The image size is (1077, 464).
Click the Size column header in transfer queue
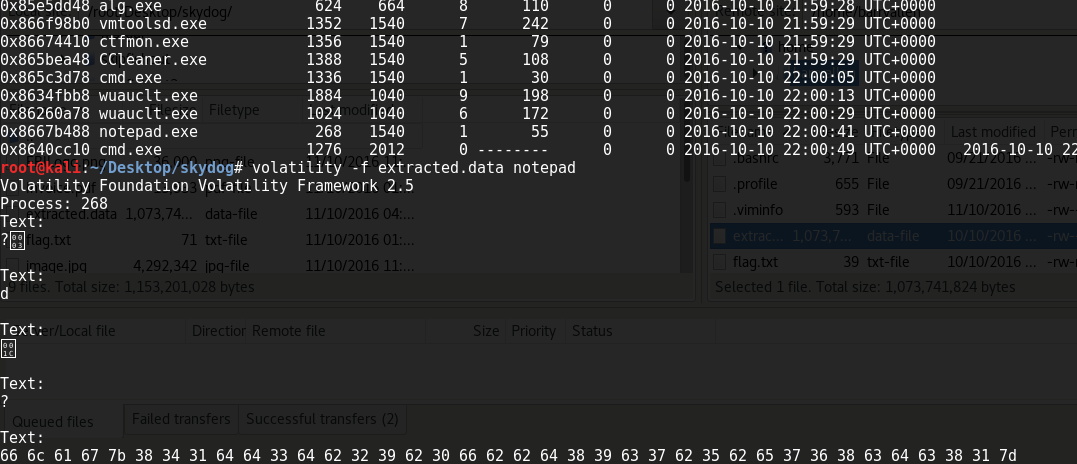pyautogui.click(x=486, y=331)
